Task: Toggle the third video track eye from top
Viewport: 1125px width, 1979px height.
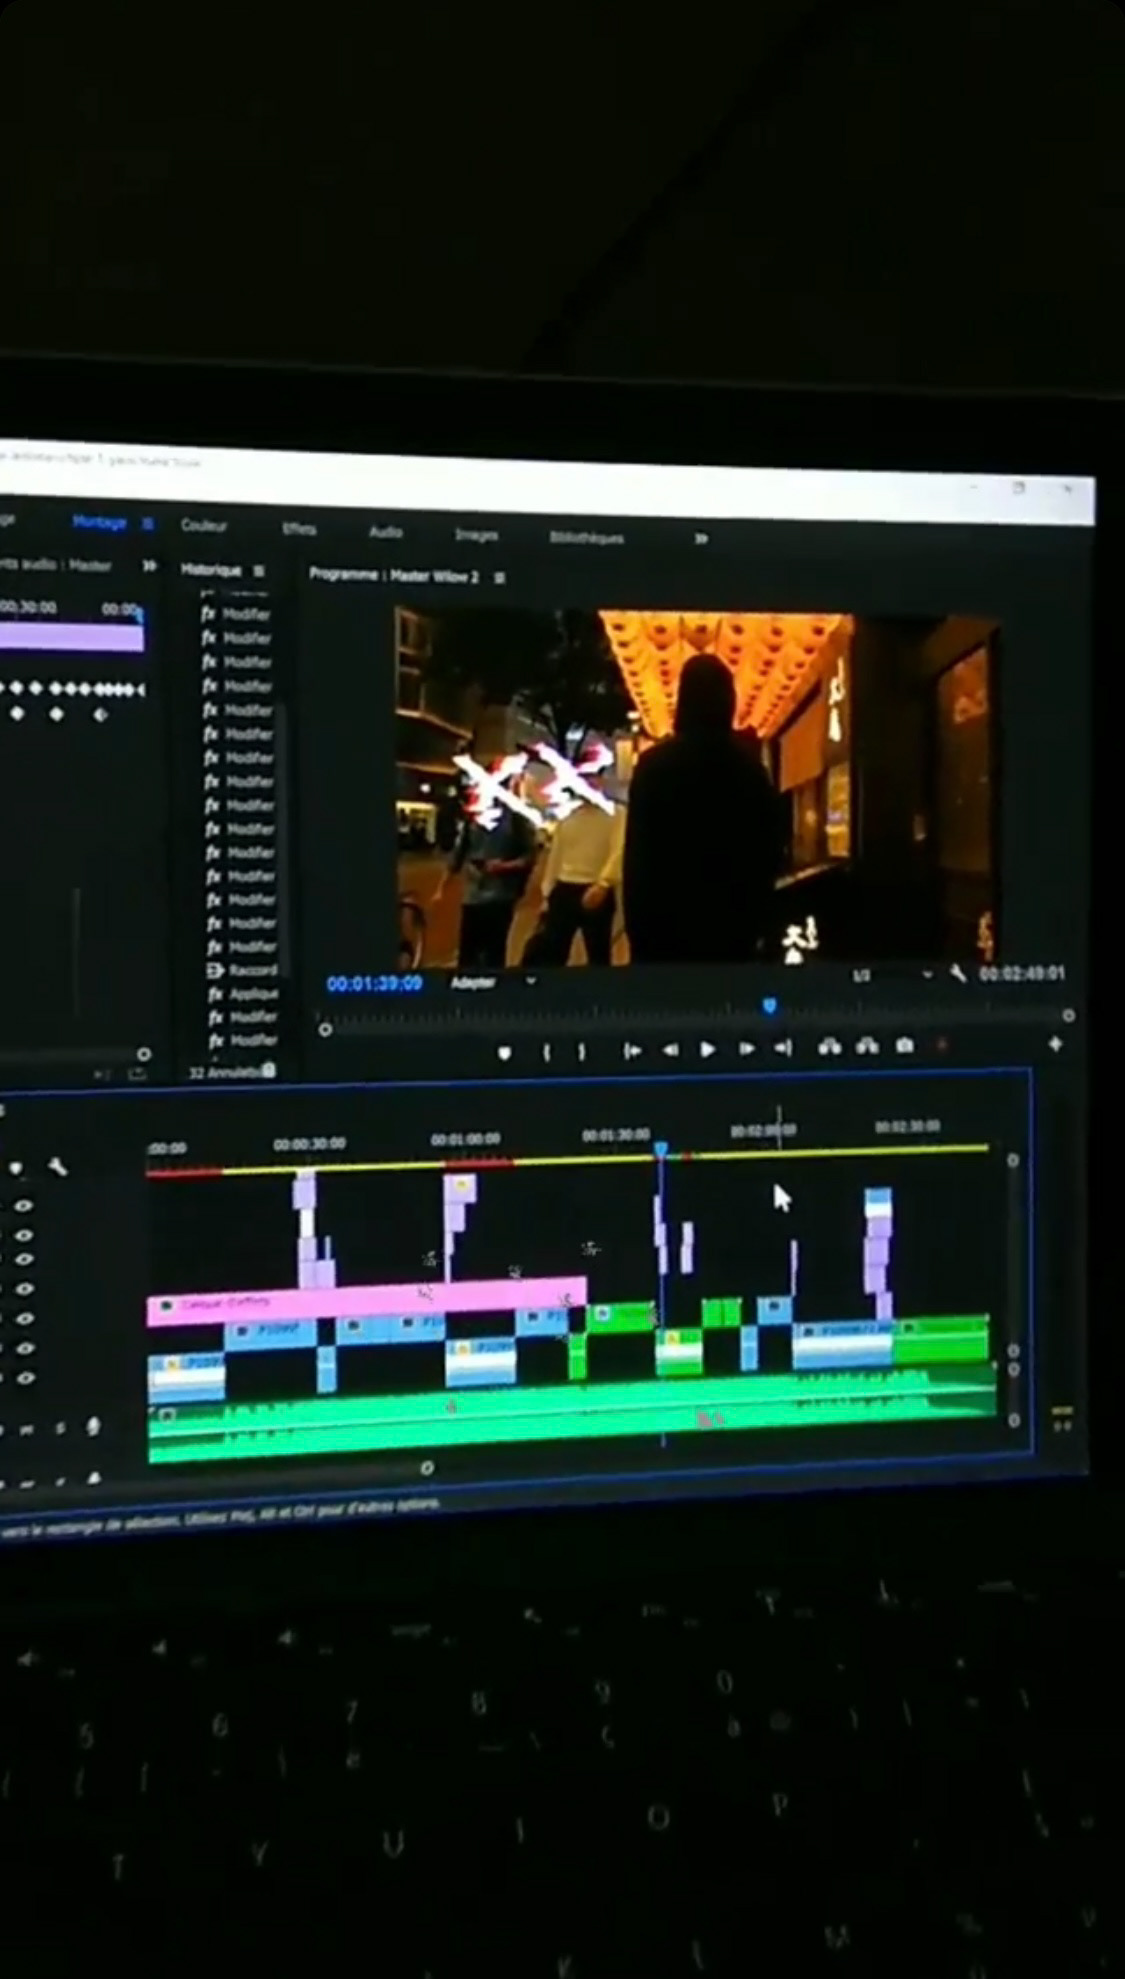Action: [x=24, y=1259]
